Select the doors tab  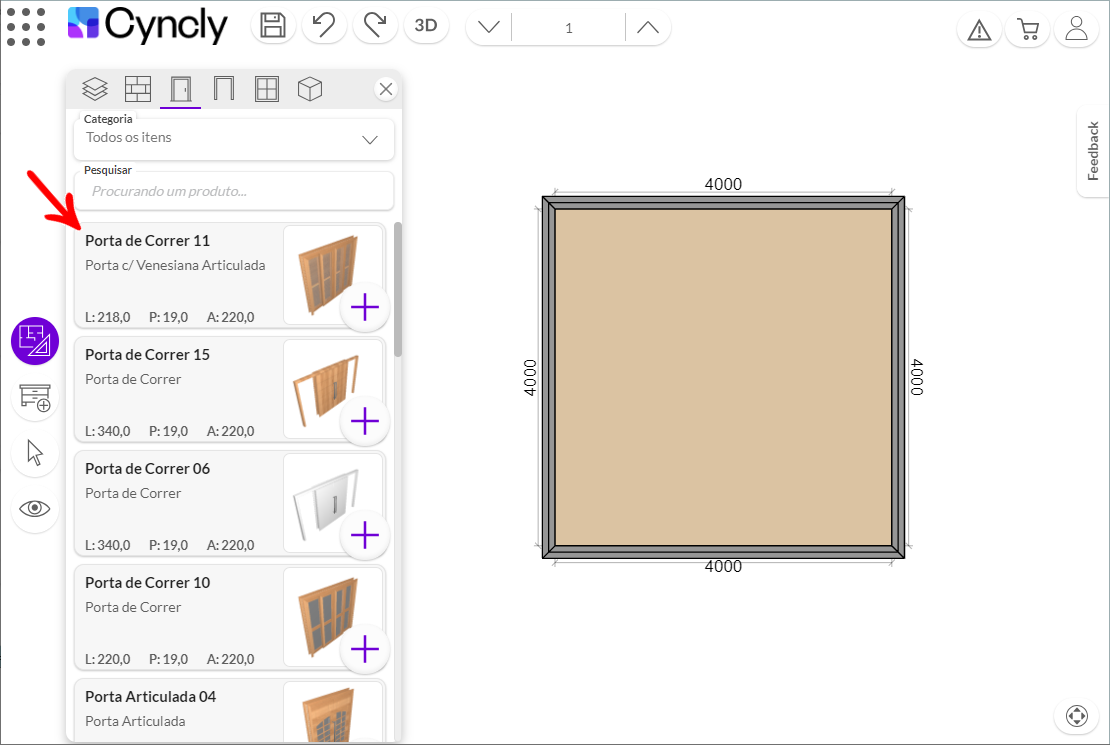(x=181, y=89)
